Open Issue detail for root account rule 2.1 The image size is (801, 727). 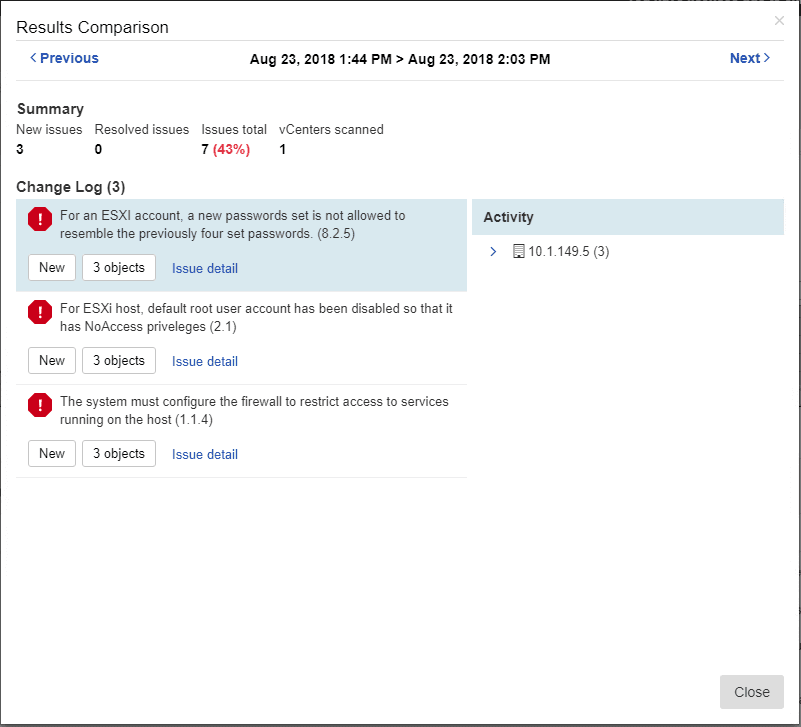point(205,361)
